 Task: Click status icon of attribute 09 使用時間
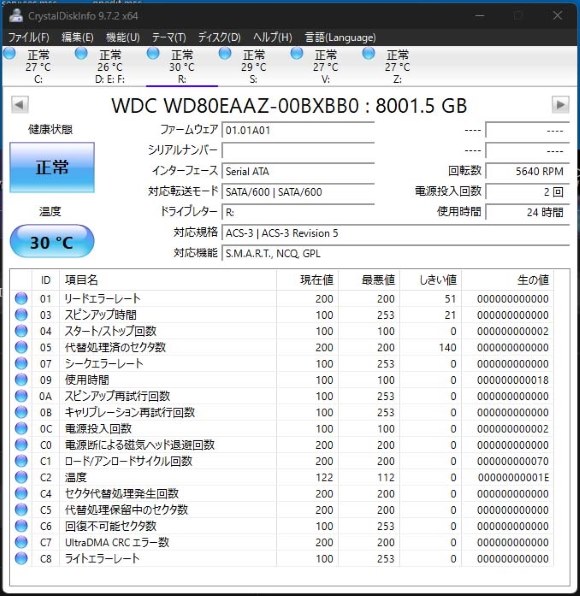tap(21, 380)
